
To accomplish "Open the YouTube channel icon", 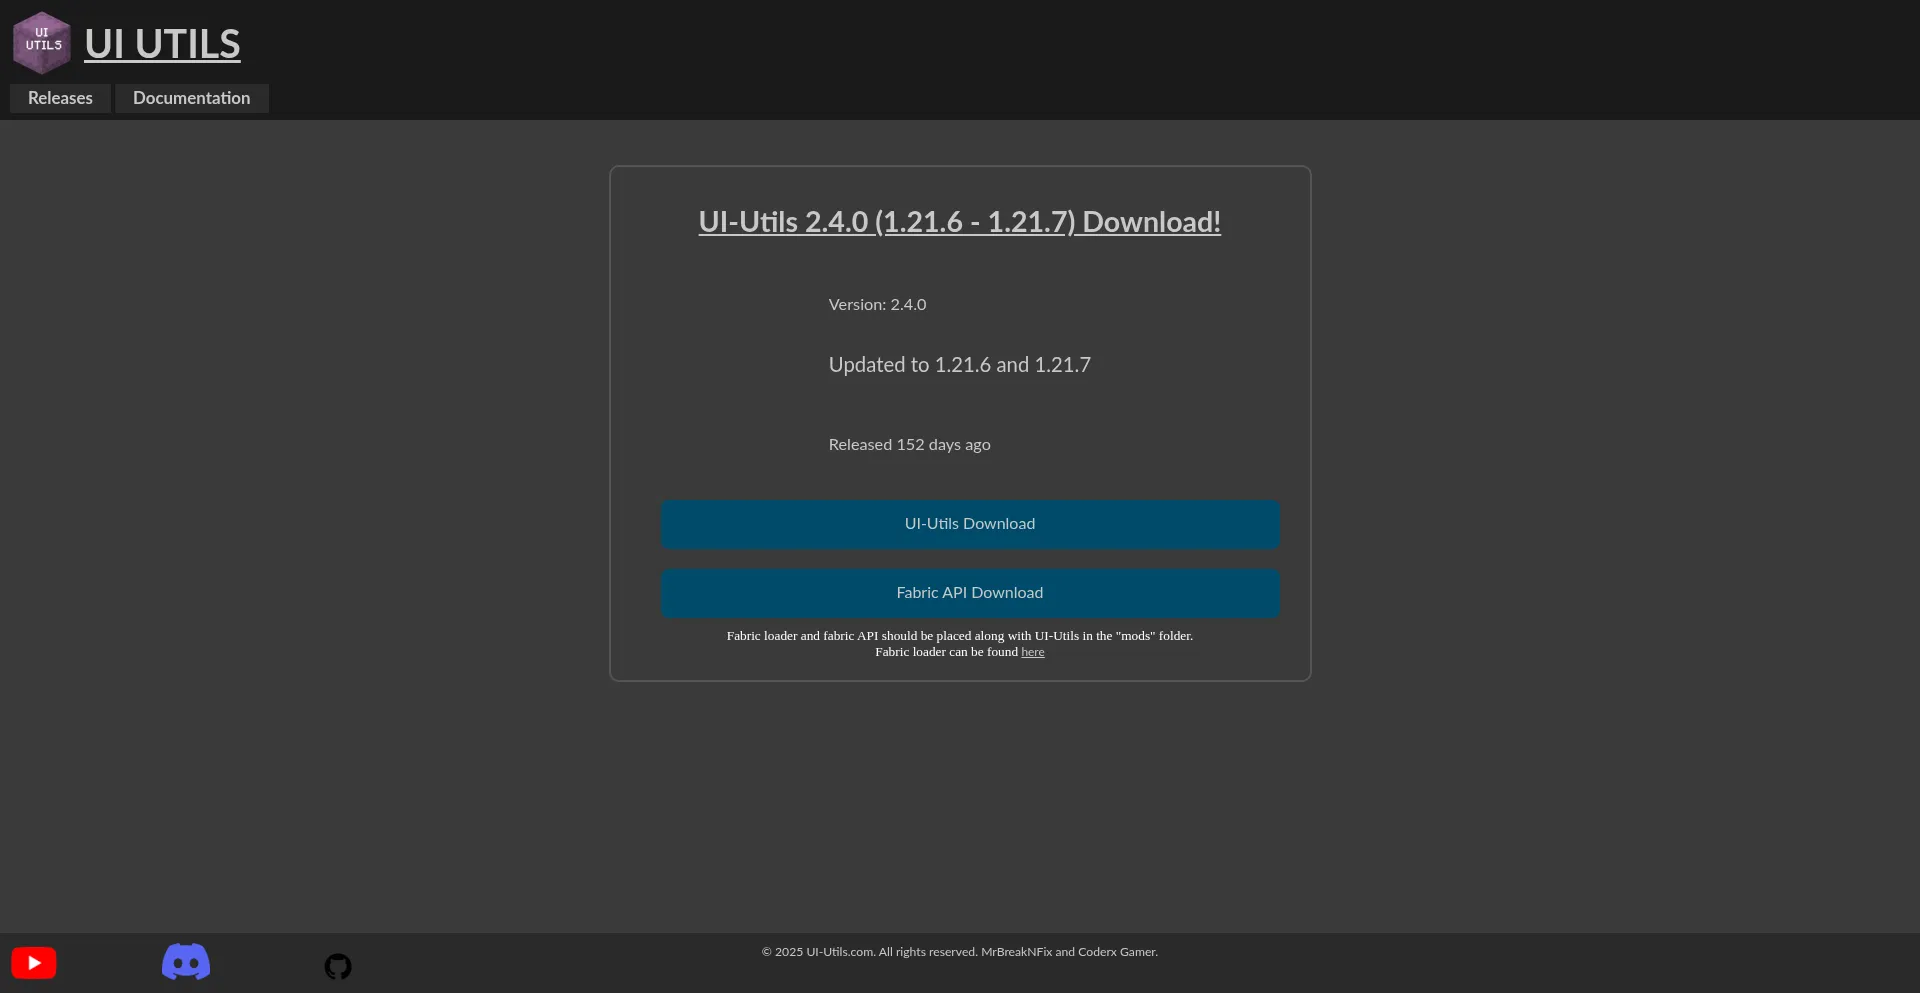I will pos(33,962).
